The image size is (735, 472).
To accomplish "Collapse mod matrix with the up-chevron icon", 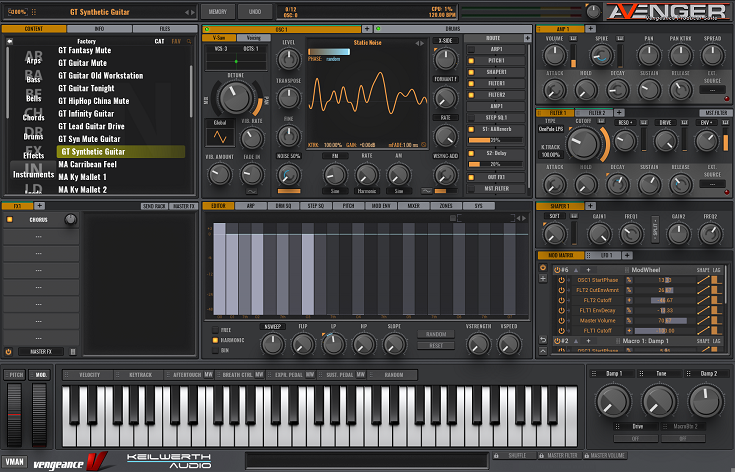I will point(543,351).
